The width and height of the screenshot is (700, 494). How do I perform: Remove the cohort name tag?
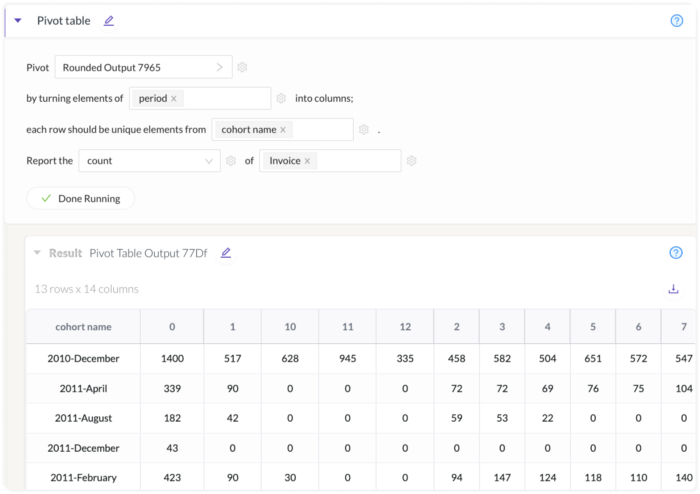[283, 130]
